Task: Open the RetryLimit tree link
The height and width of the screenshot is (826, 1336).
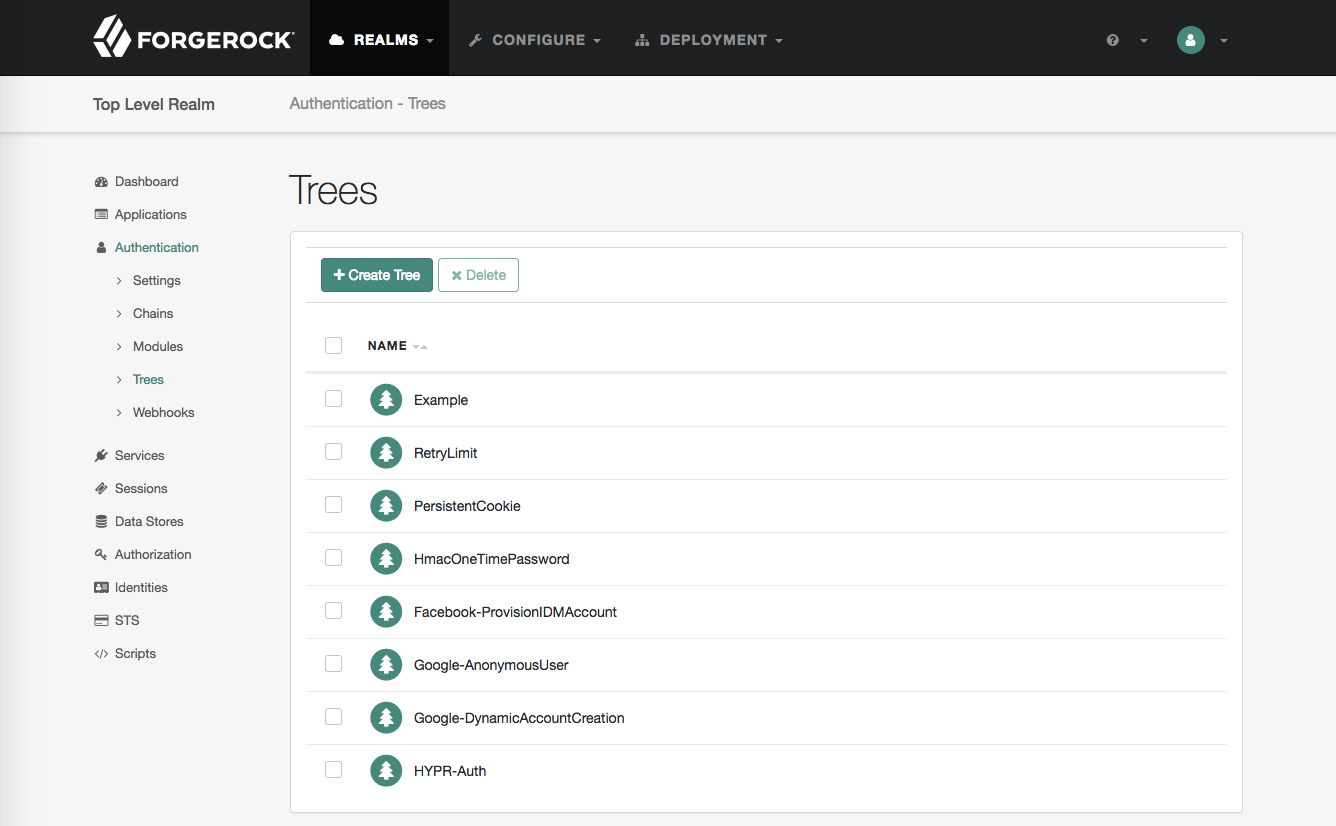Action: 446,453
